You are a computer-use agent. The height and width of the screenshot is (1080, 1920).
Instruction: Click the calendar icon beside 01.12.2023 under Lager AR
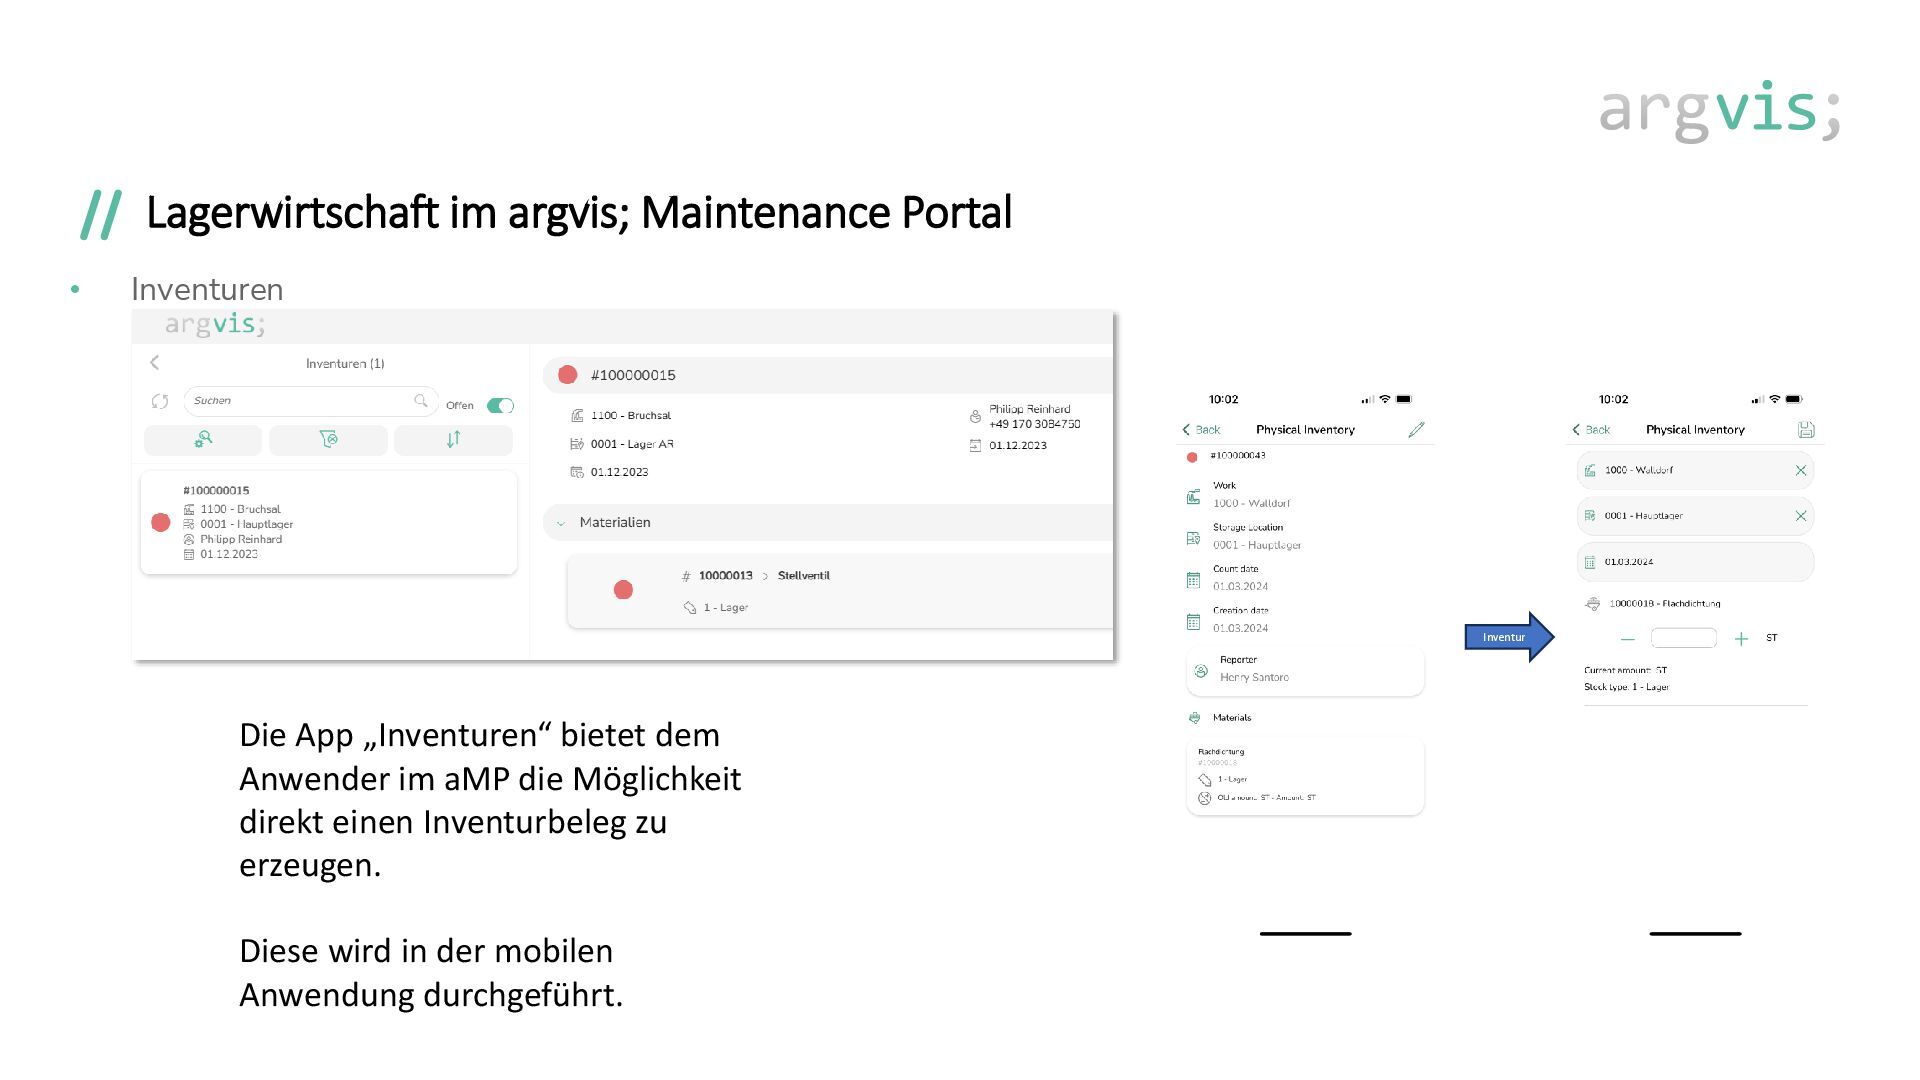click(x=577, y=472)
